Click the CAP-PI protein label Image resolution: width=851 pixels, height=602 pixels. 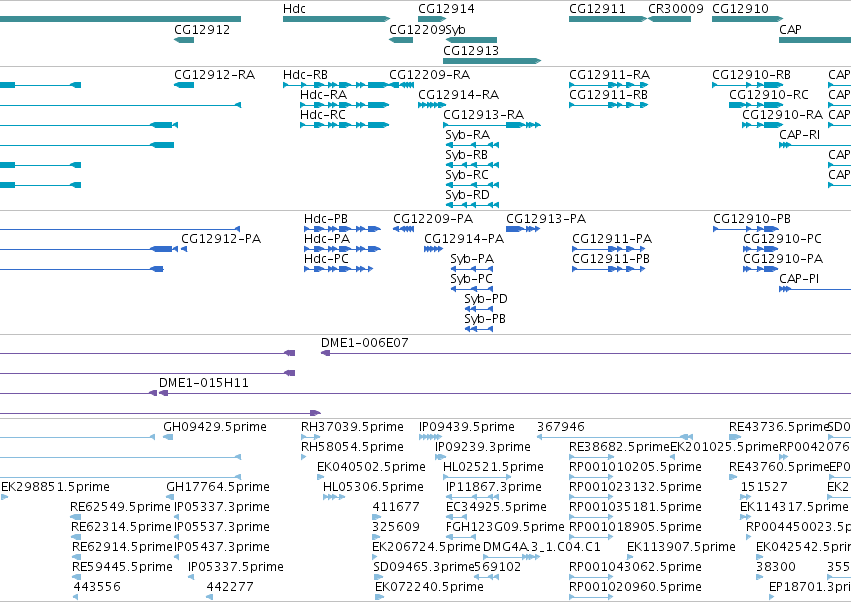pyautogui.click(x=799, y=280)
